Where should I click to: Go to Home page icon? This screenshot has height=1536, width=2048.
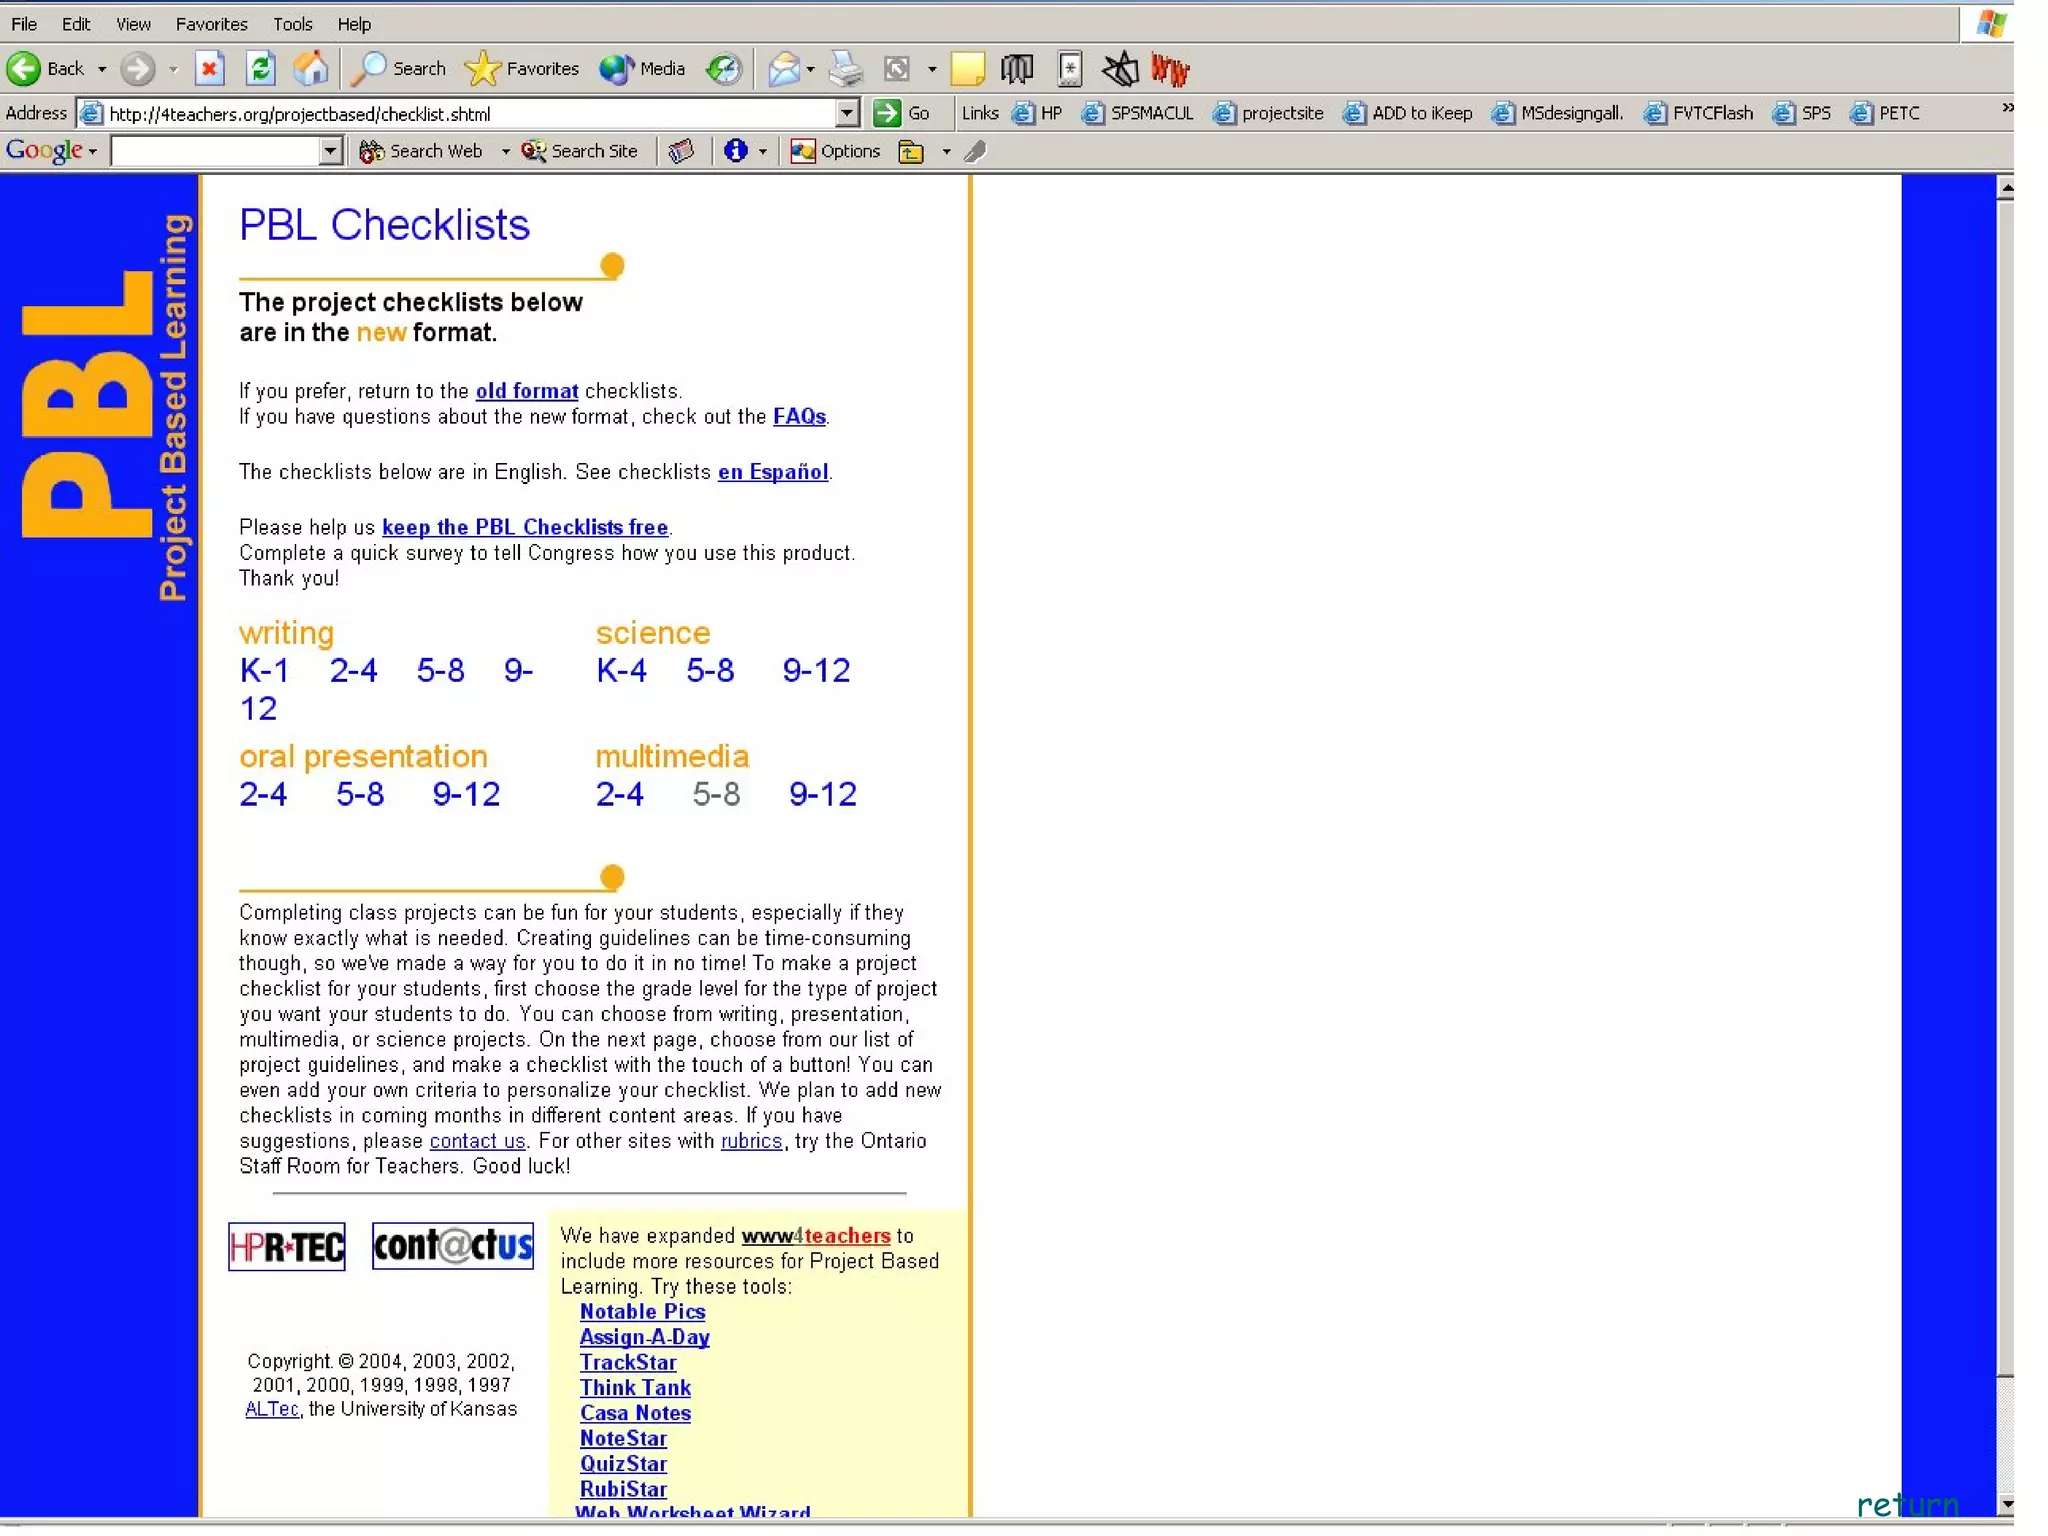(311, 68)
